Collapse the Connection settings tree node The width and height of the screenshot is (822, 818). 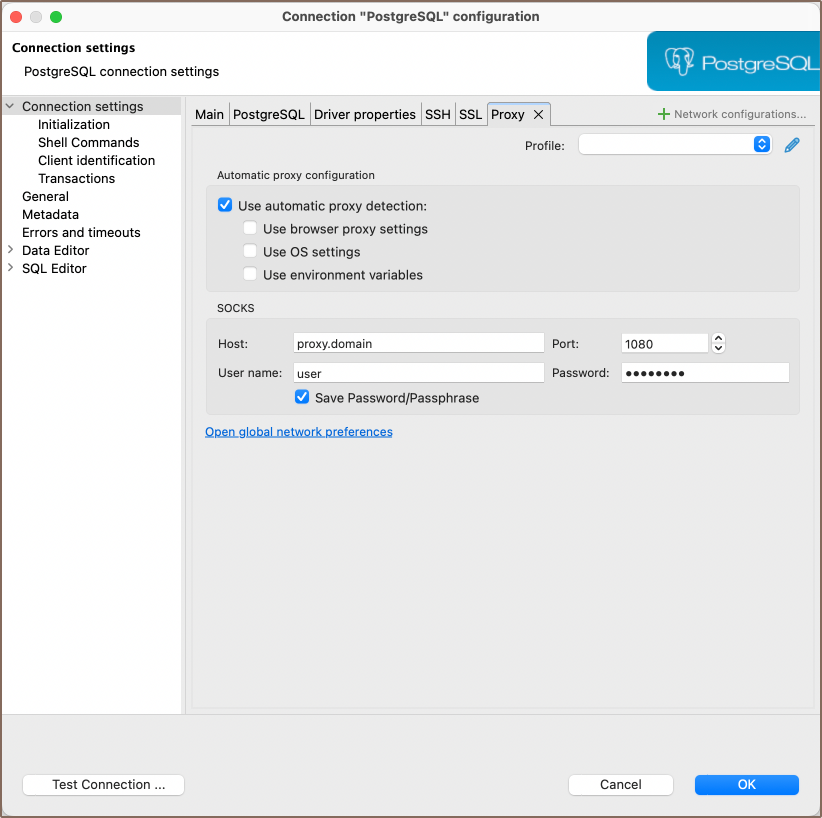11,106
